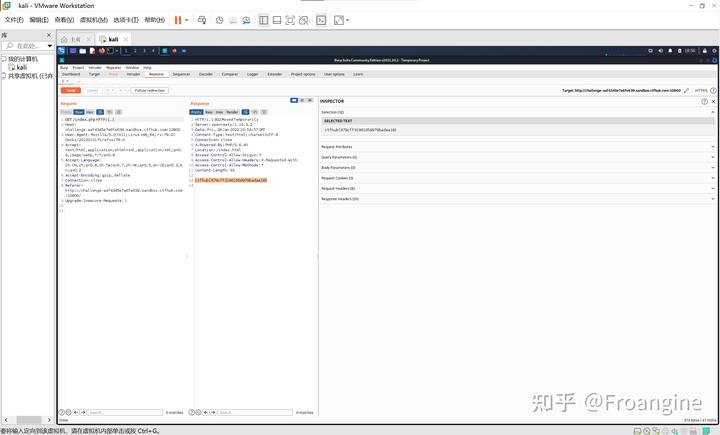The width and height of the screenshot is (720, 435).
Task: Expand the Request Cookies section
Action: point(518,178)
